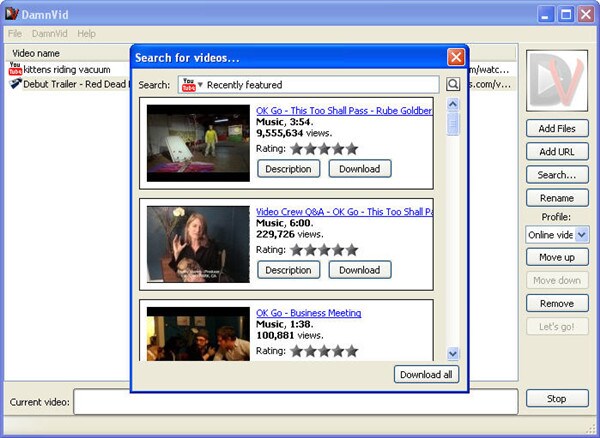Maximize the DamnVid window
Screen dimensions: 600x438
click(x=566, y=15)
